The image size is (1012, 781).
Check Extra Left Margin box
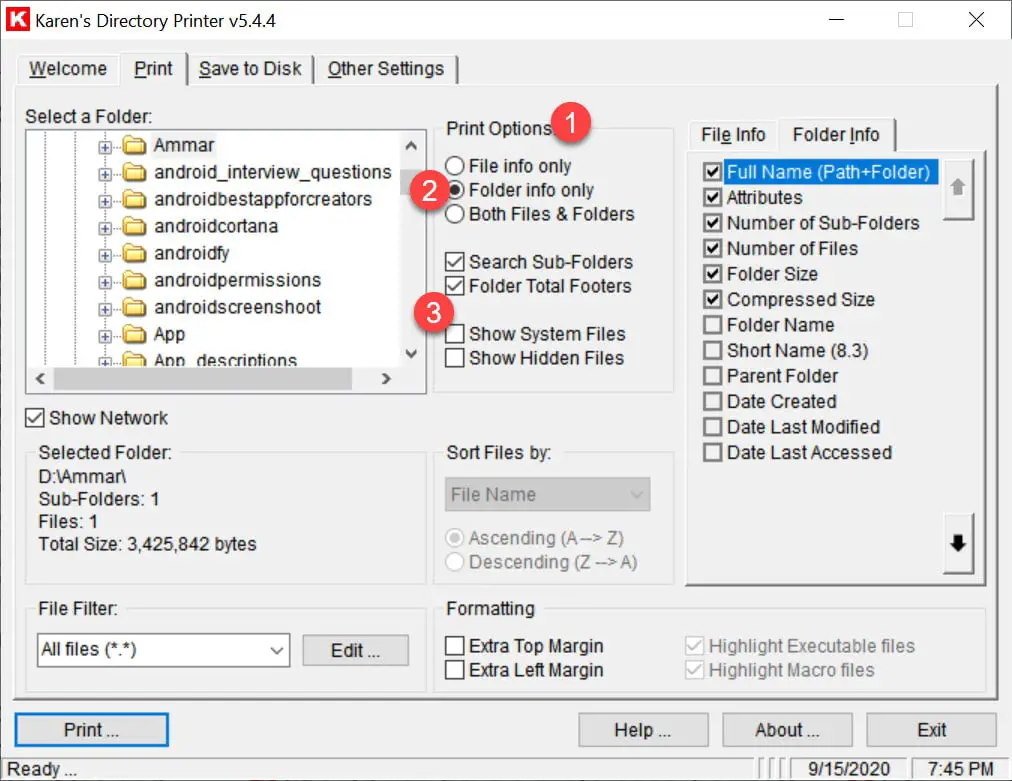[454, 669]
